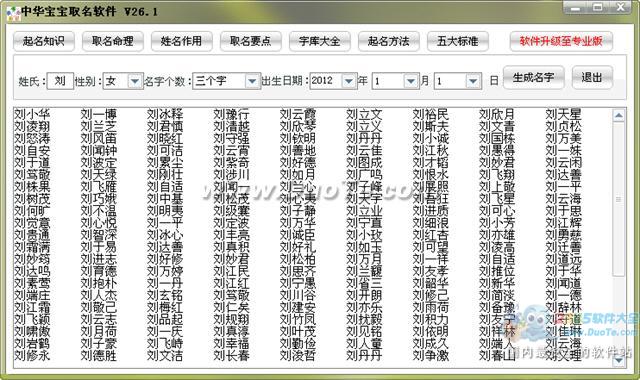The width and height of the screenshot is (640, 380).
Task: Click the 姓氏 surname input field
Action: tap(60, 81)
